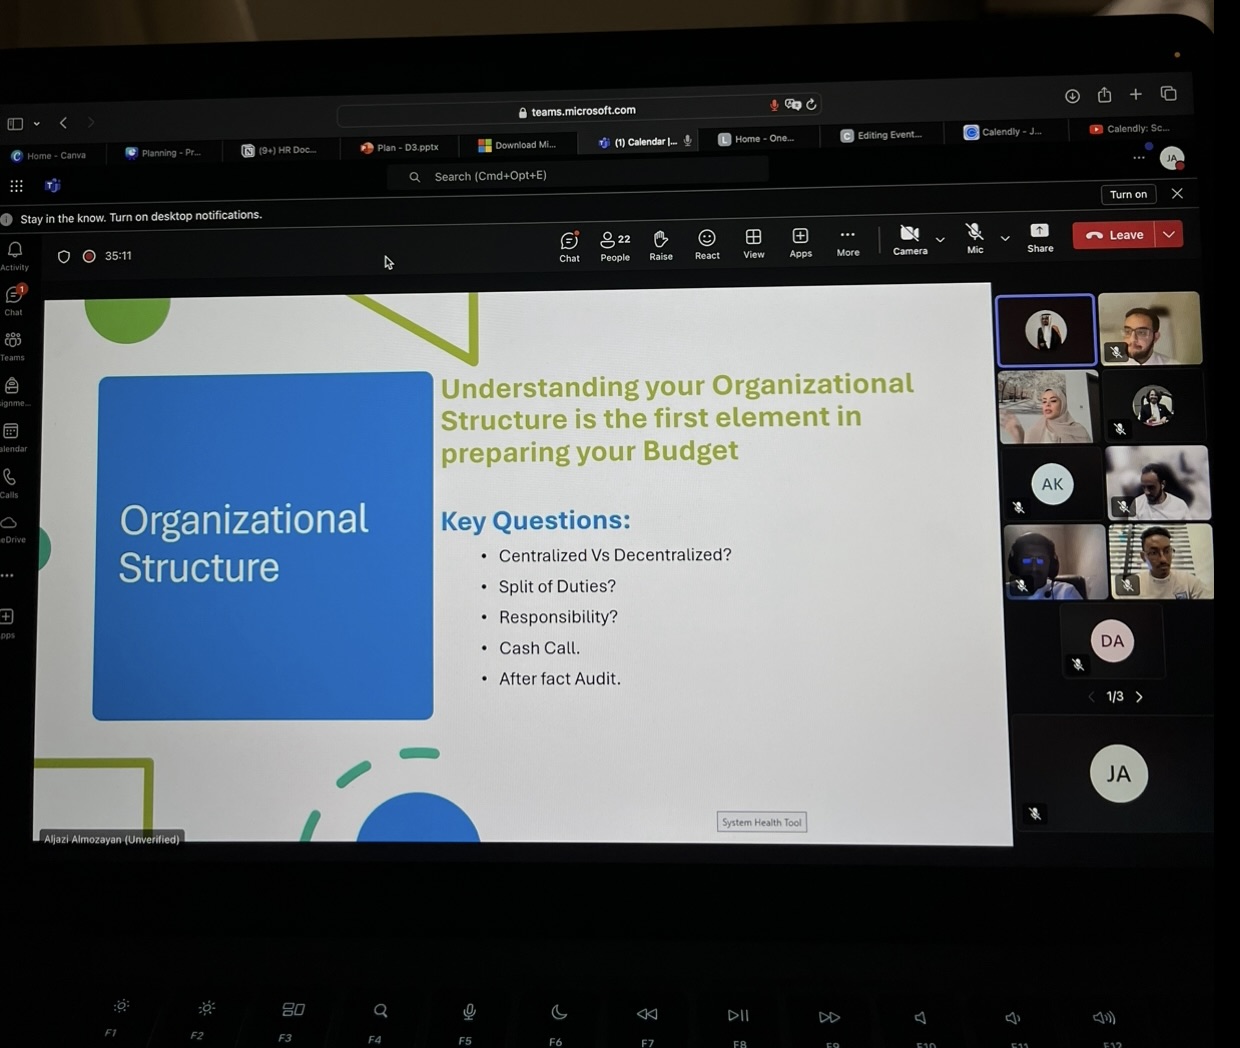Screen dimensions: 1240x1048
Task: Click Turn on for desktop notifications
Action: [1128, 194]
